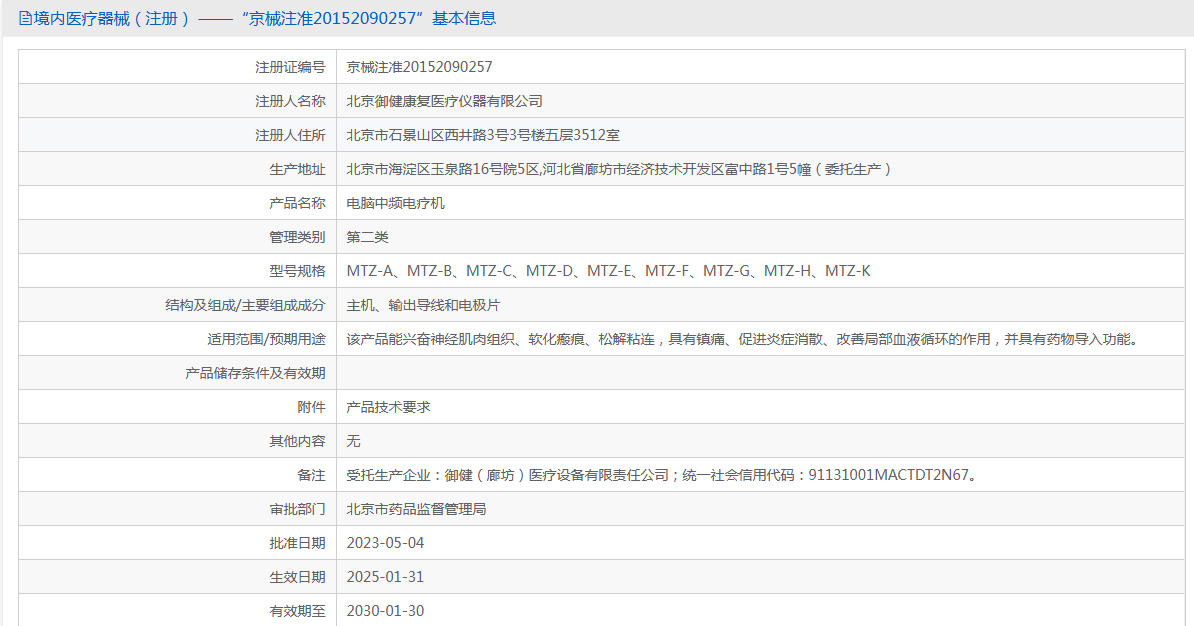Select the 注册证编号 label cell

click(x=290, y=67)
